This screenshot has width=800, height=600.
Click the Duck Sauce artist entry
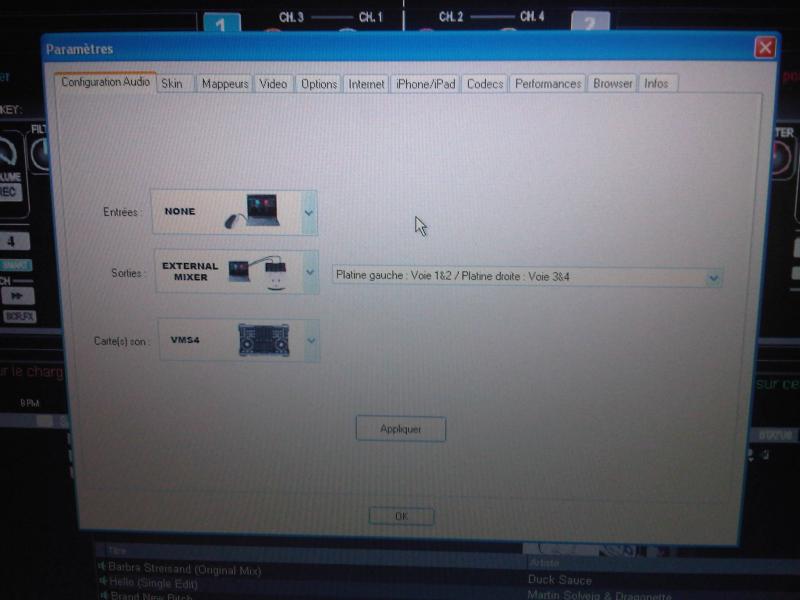[560, 580]
